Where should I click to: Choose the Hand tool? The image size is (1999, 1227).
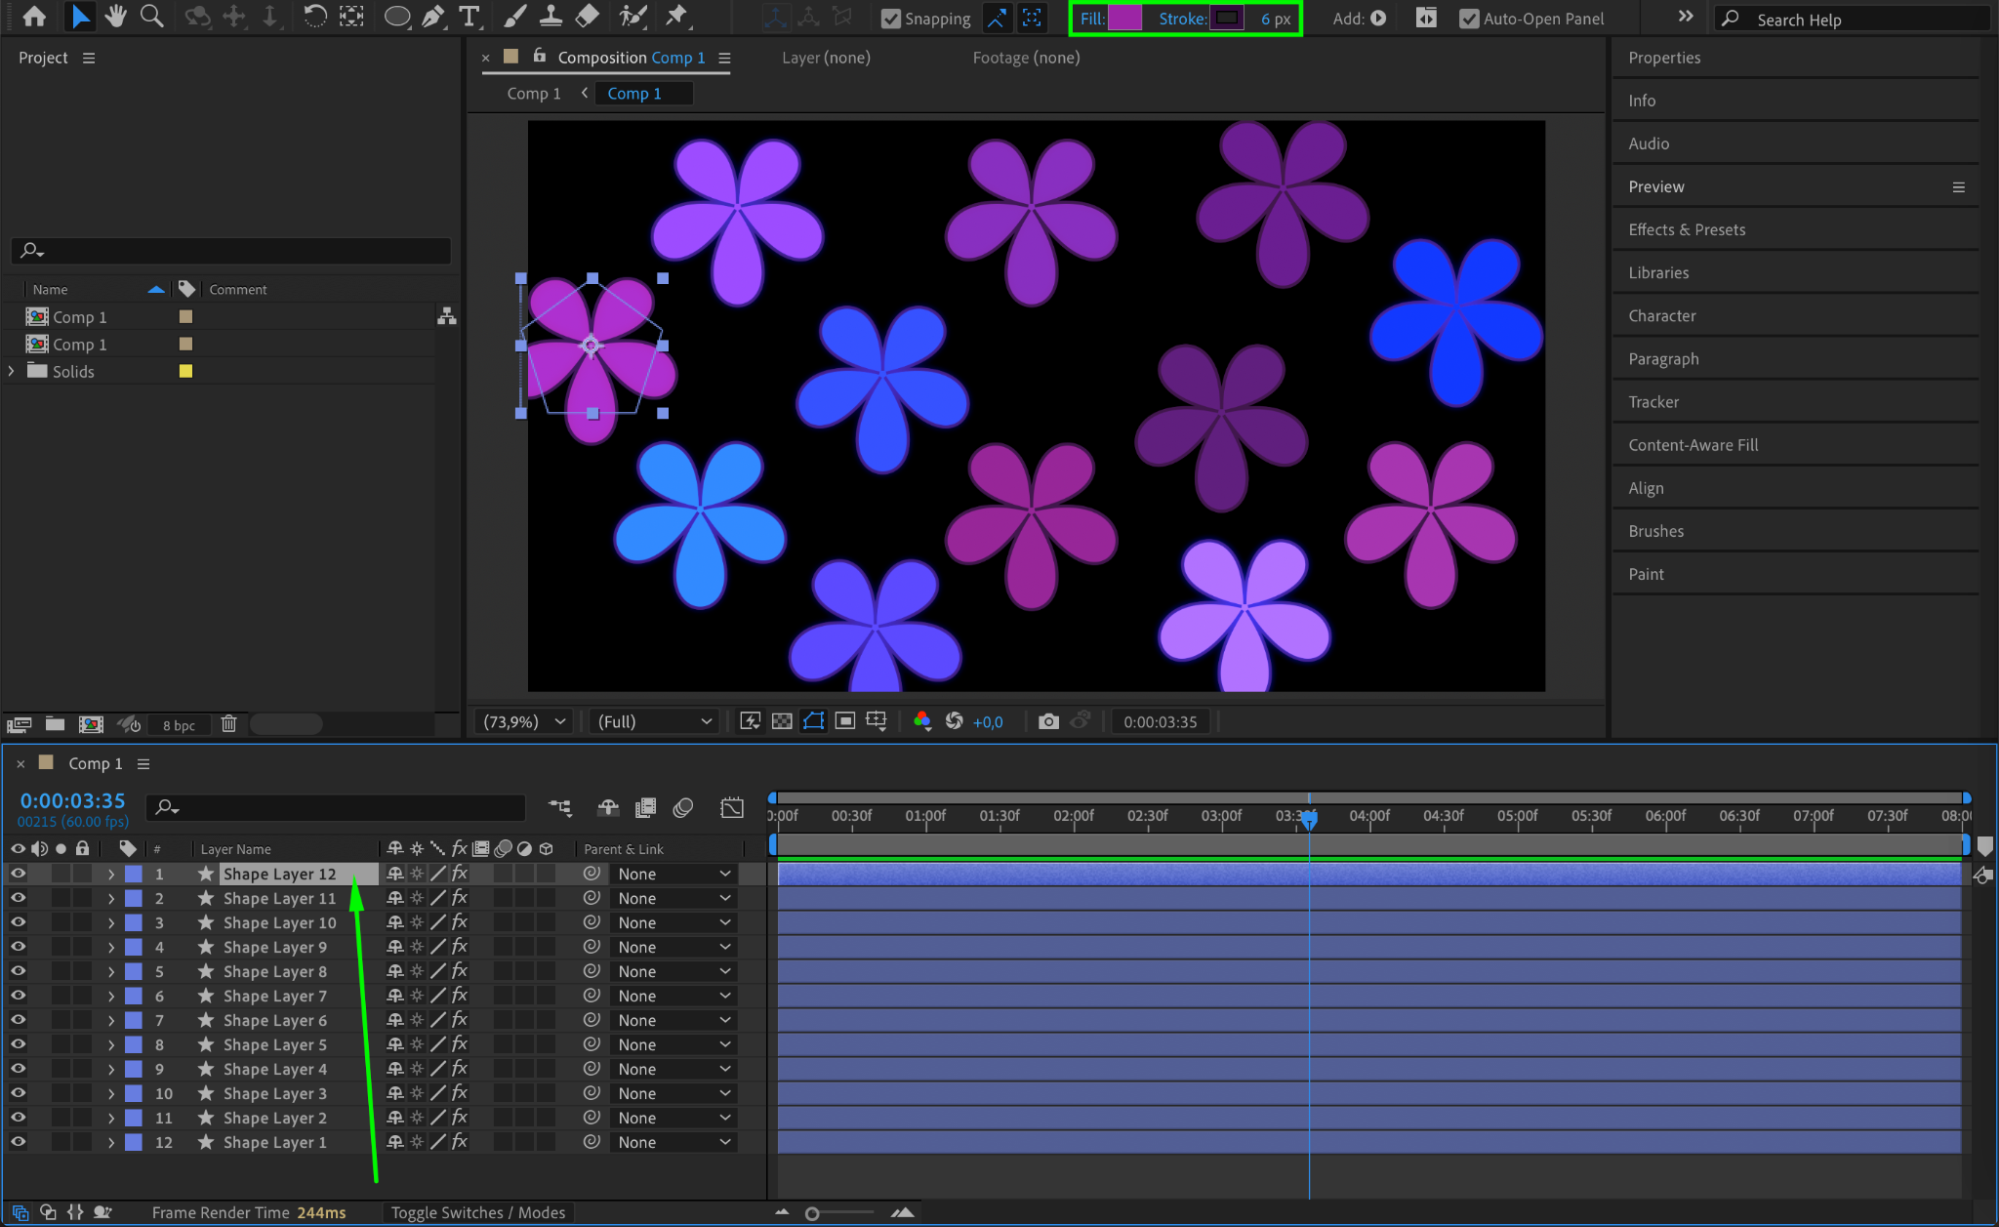[x=116, y=17]
